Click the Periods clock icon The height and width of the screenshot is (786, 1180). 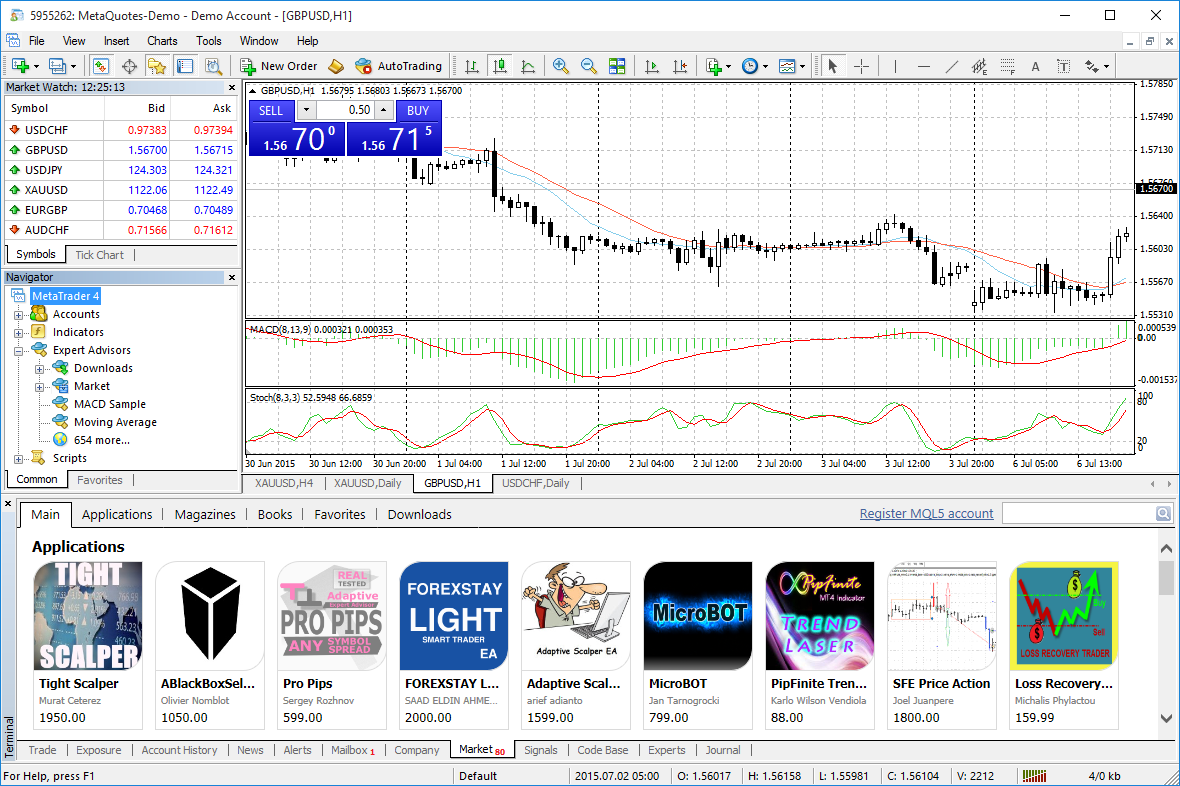pyautogui.click(x=750, y=66)
